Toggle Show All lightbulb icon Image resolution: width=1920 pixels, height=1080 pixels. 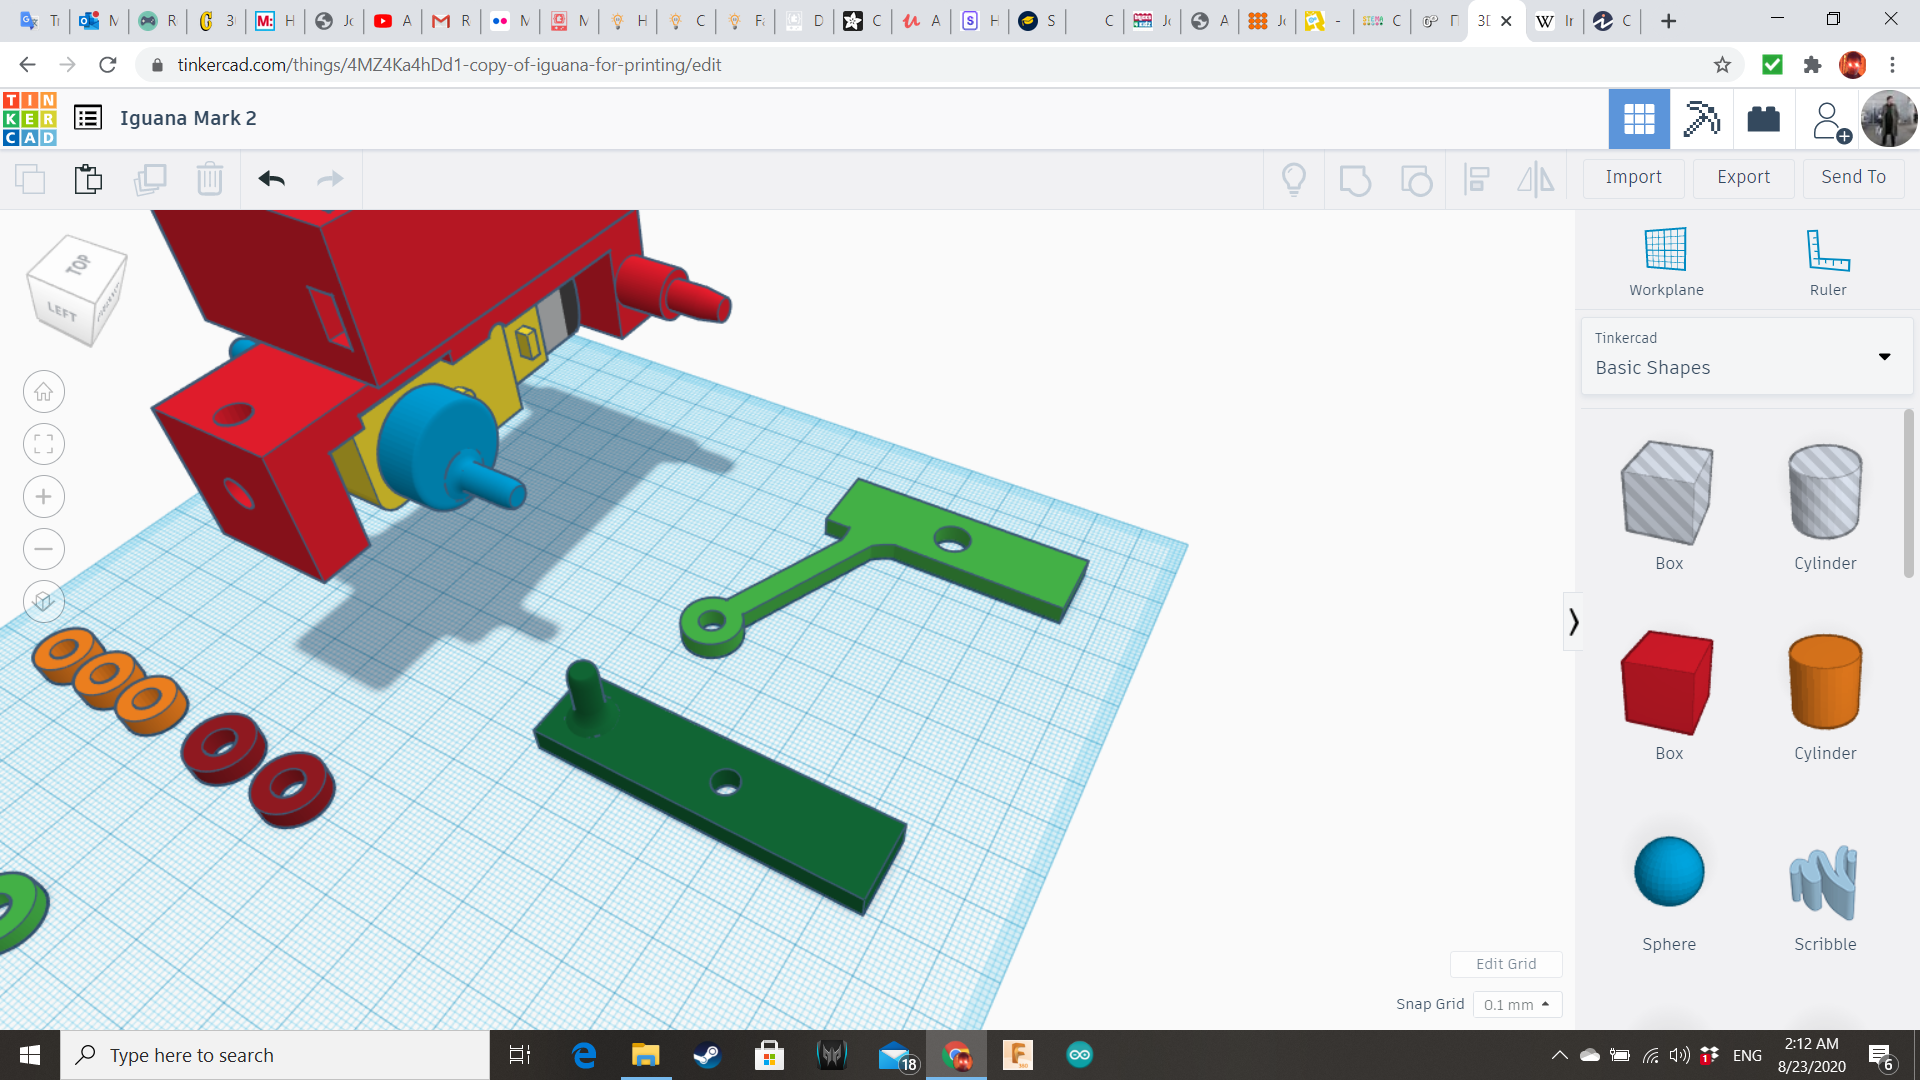coord(1294,179)
